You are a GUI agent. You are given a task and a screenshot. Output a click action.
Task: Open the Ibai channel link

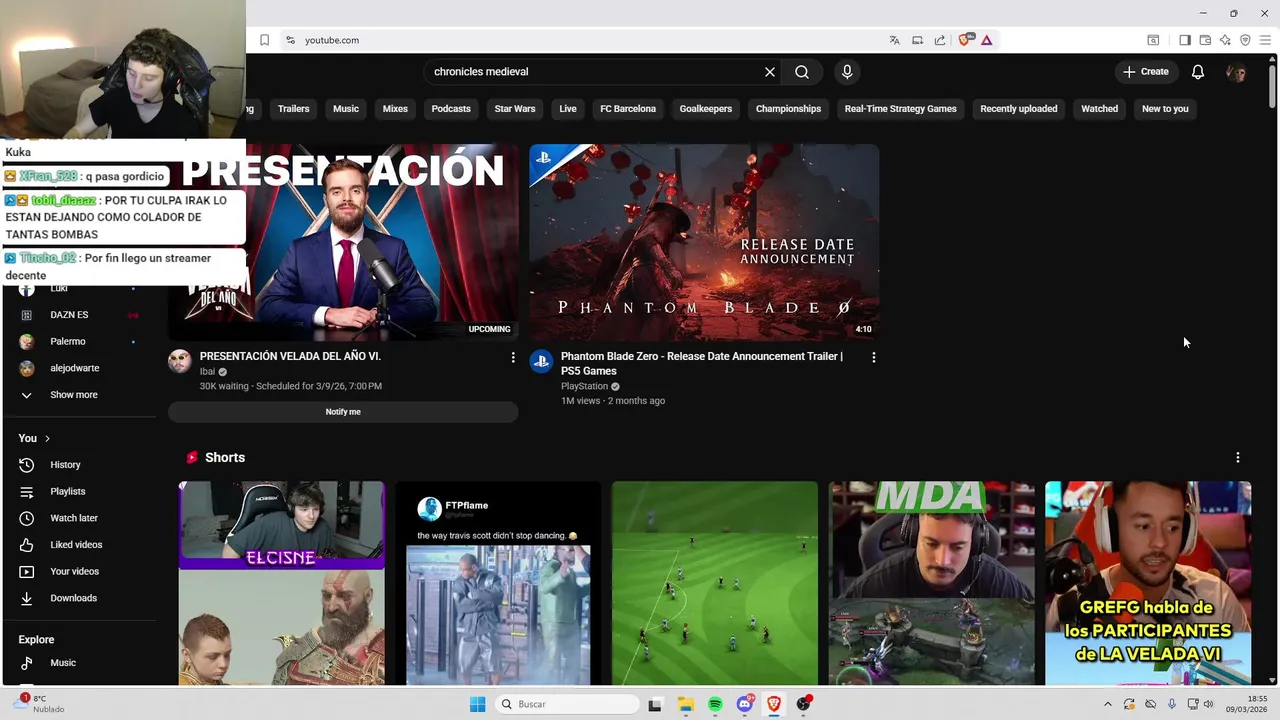[207, 371]
